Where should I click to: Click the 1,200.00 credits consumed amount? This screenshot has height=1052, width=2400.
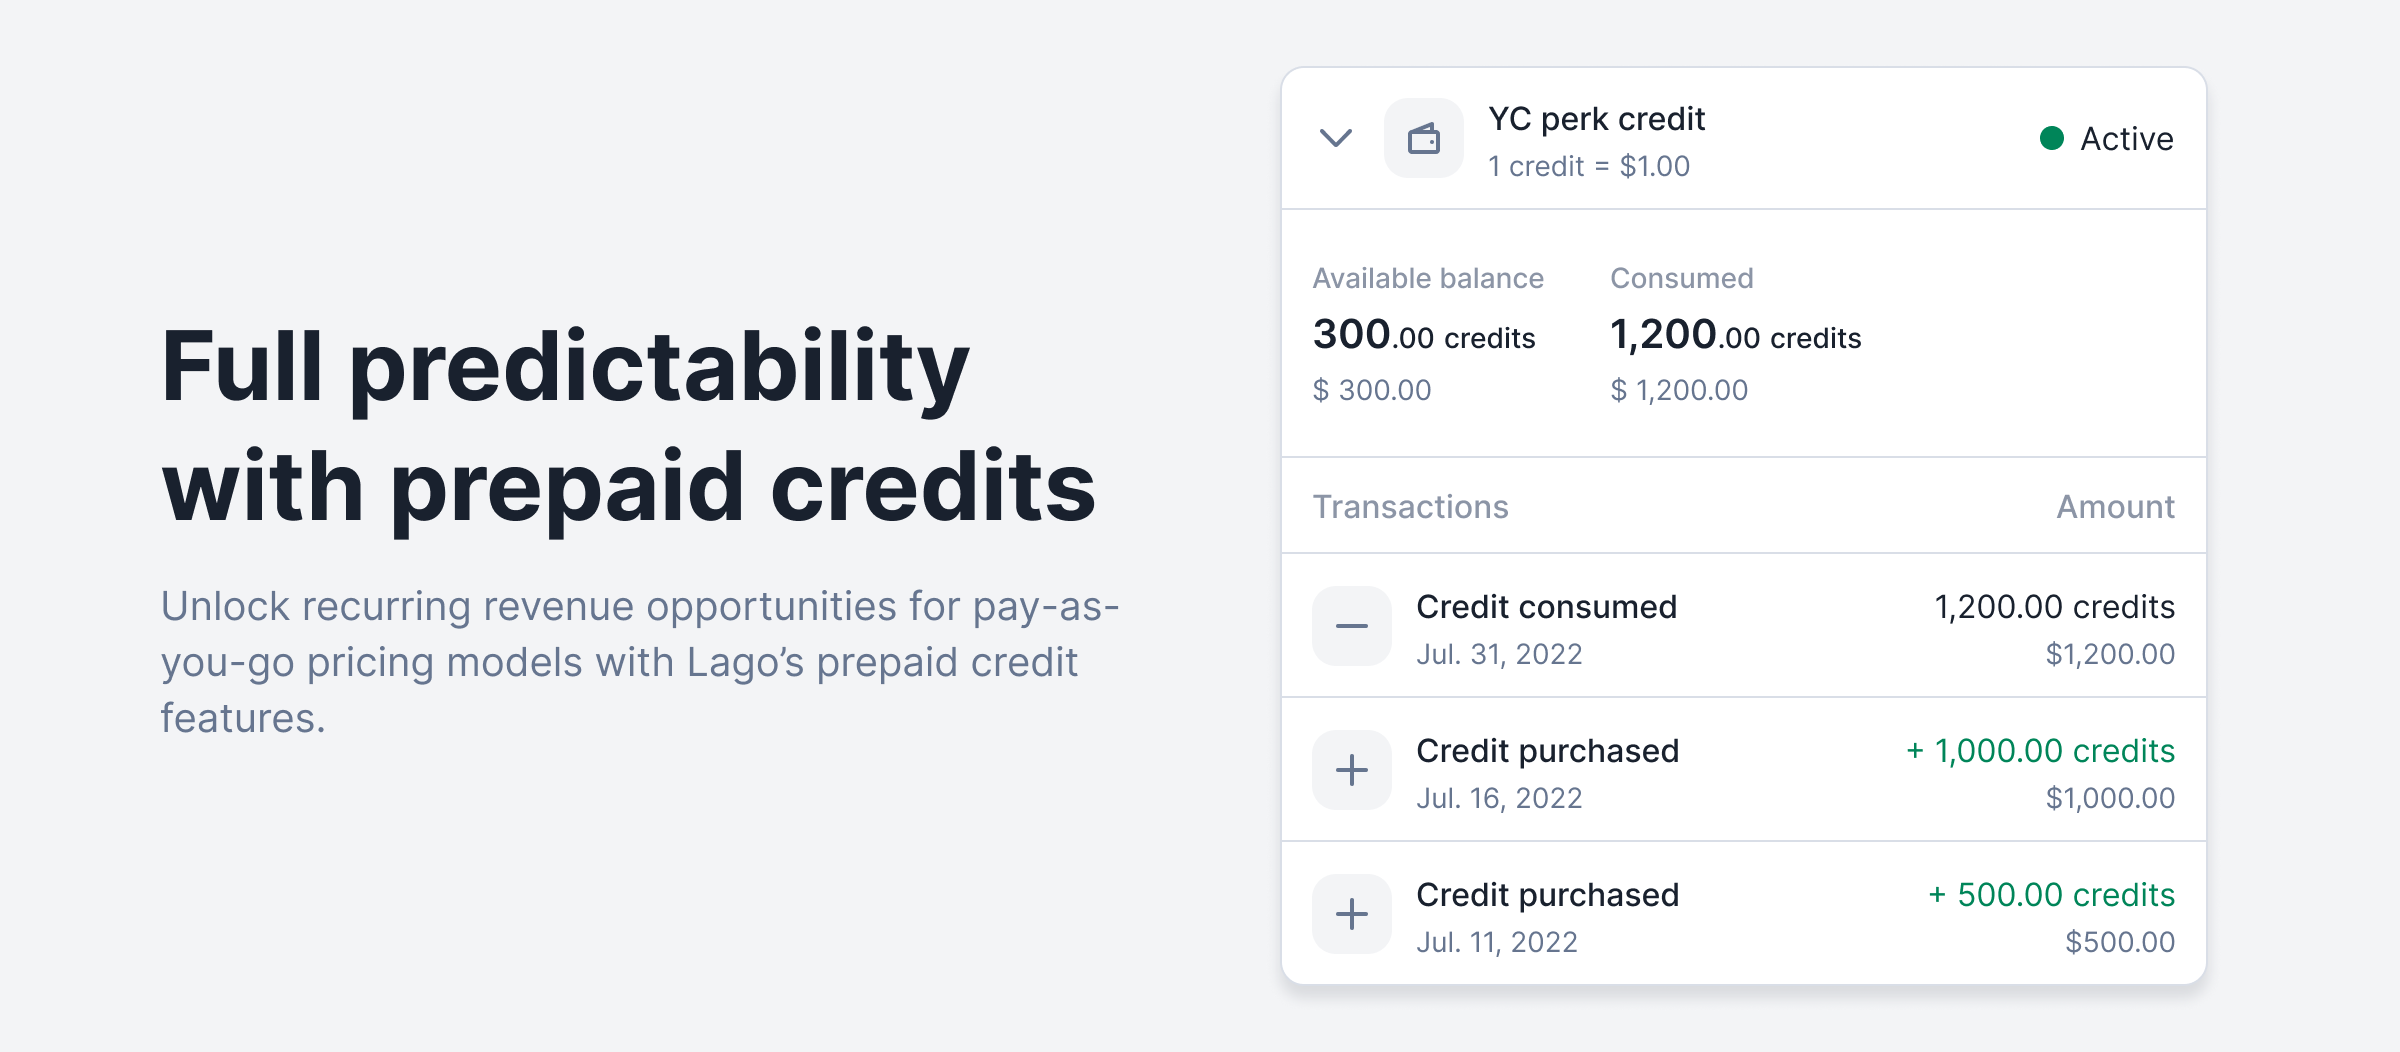(2055, 607)
